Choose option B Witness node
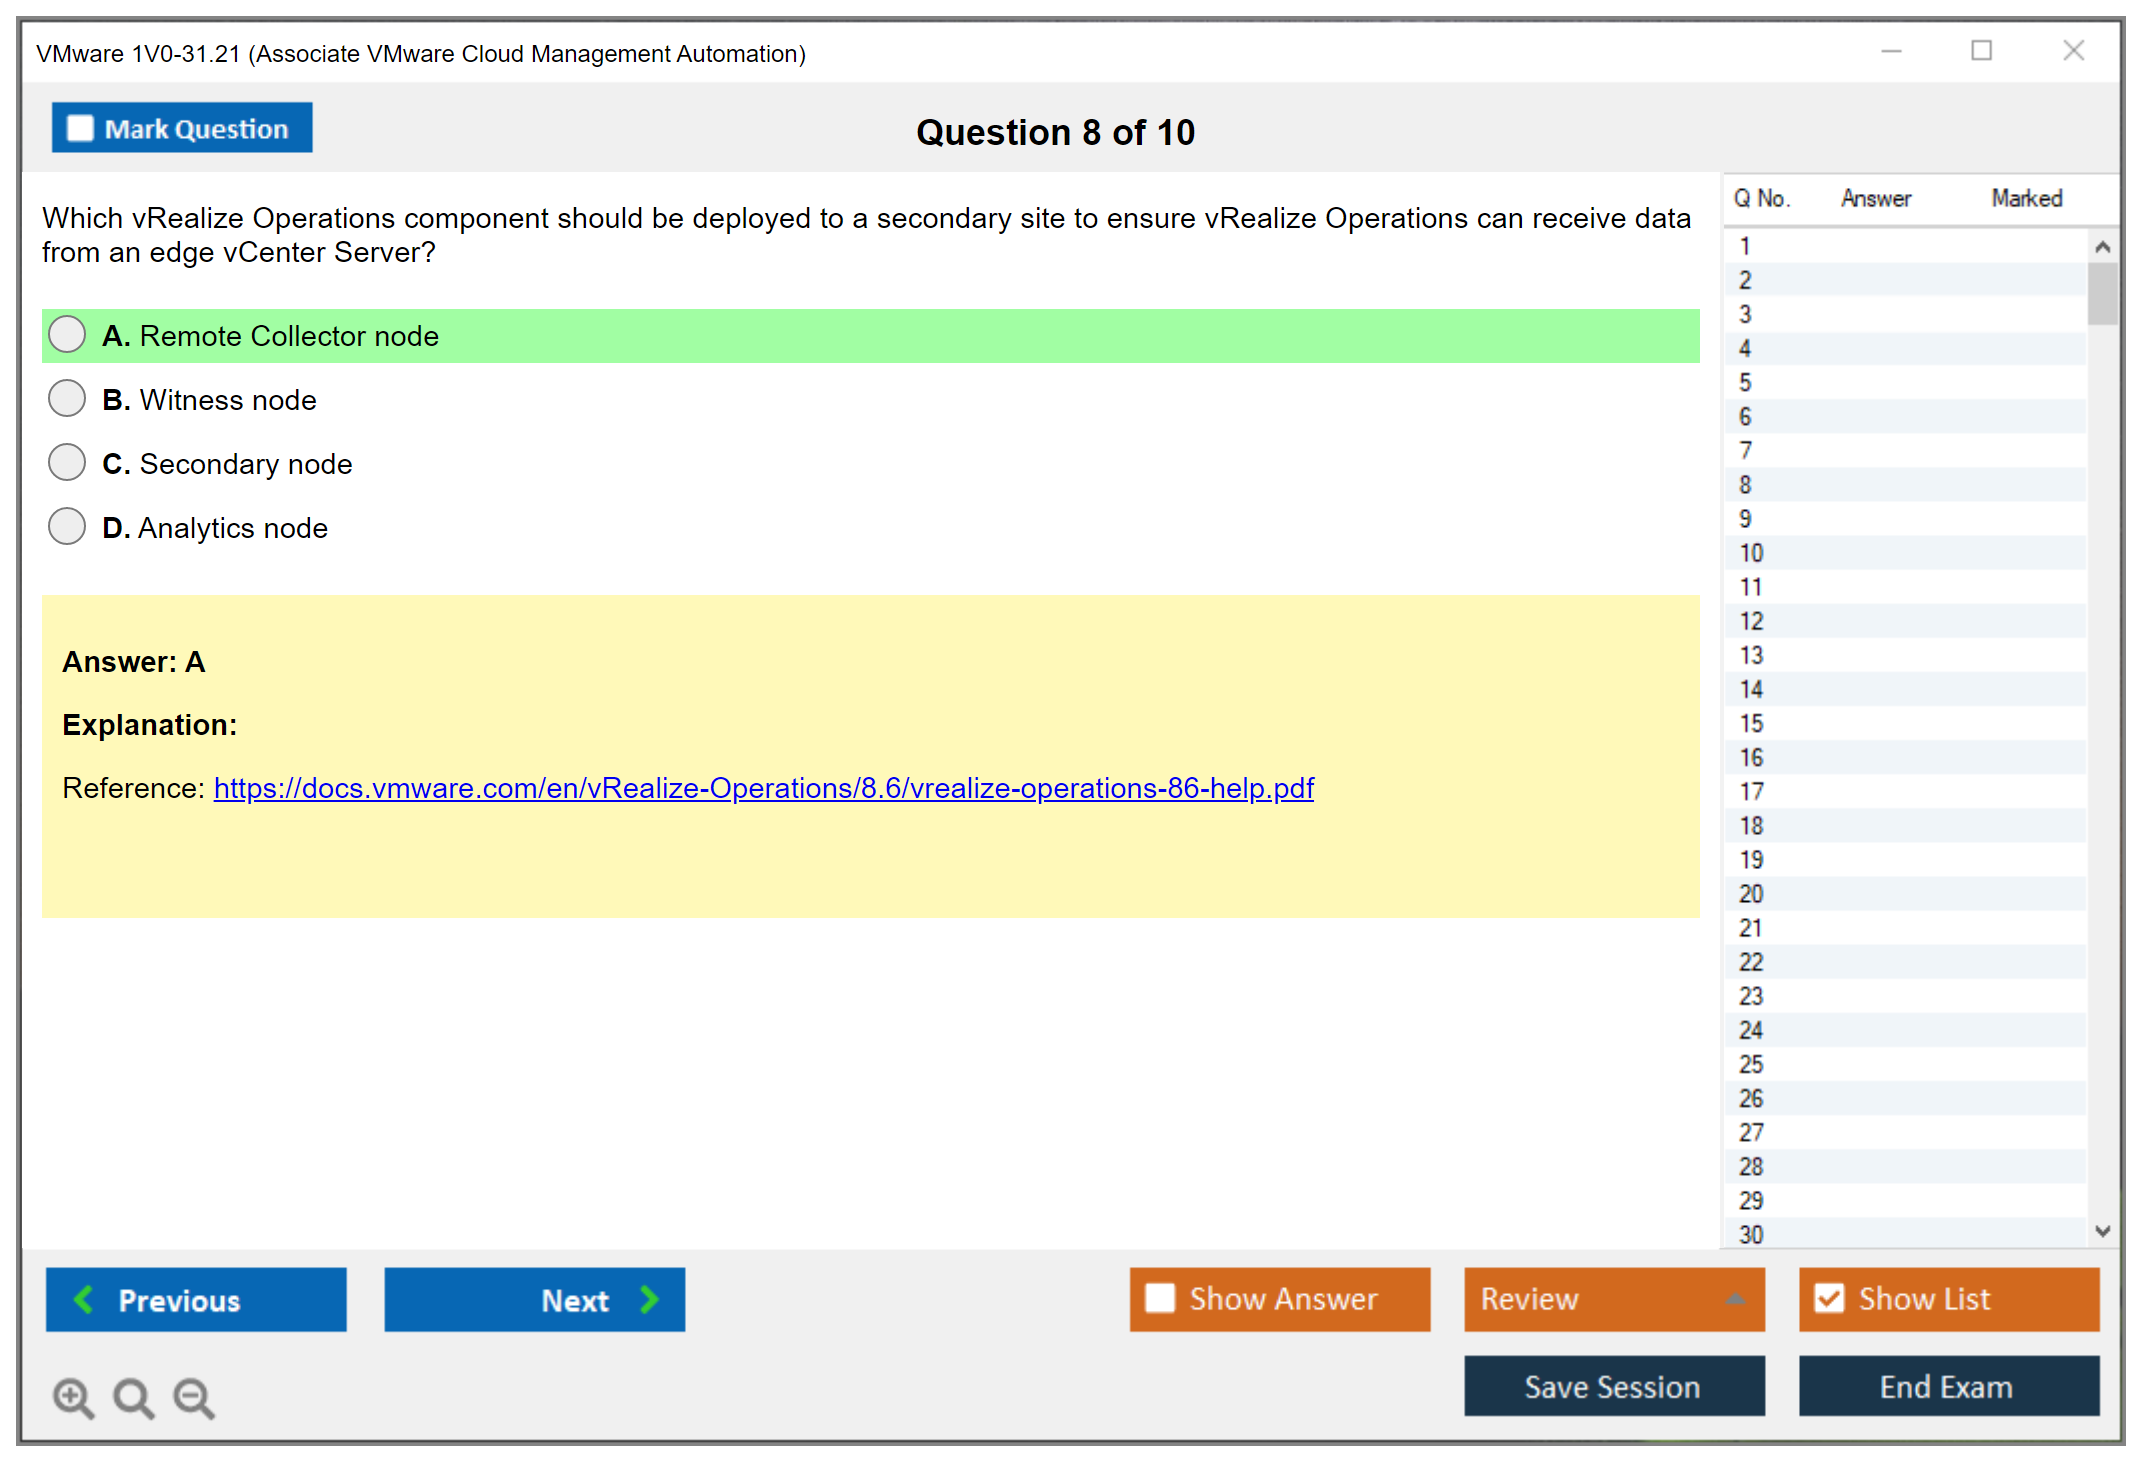The image size is (2150, 1470). 67,399
